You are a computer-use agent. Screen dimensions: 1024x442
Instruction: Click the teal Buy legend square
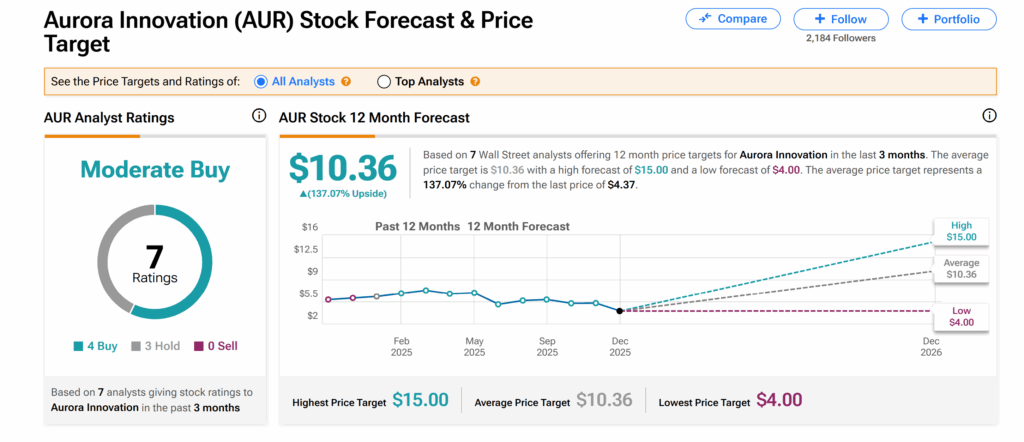pos(78,346)
